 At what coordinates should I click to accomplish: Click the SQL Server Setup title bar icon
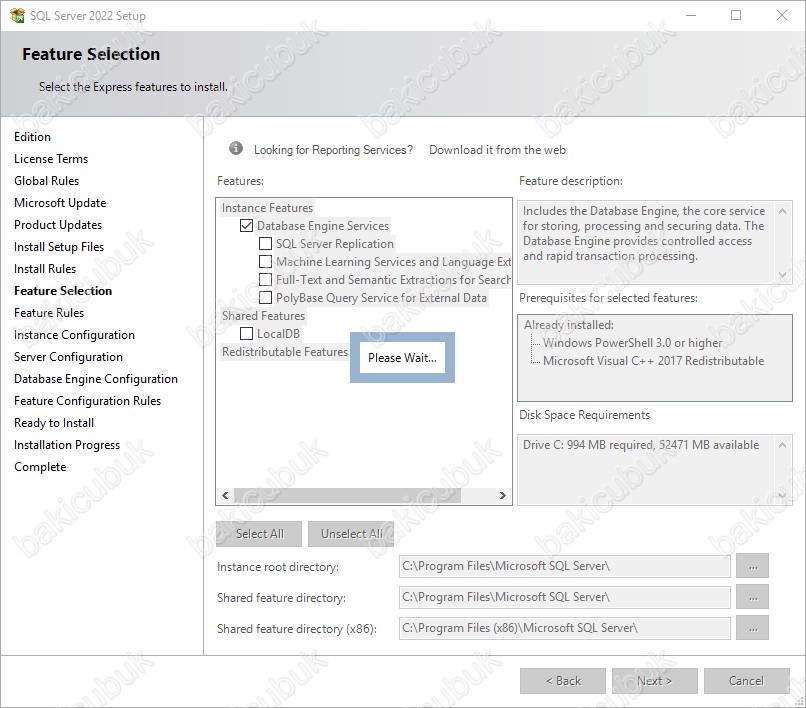click(17, 15)
